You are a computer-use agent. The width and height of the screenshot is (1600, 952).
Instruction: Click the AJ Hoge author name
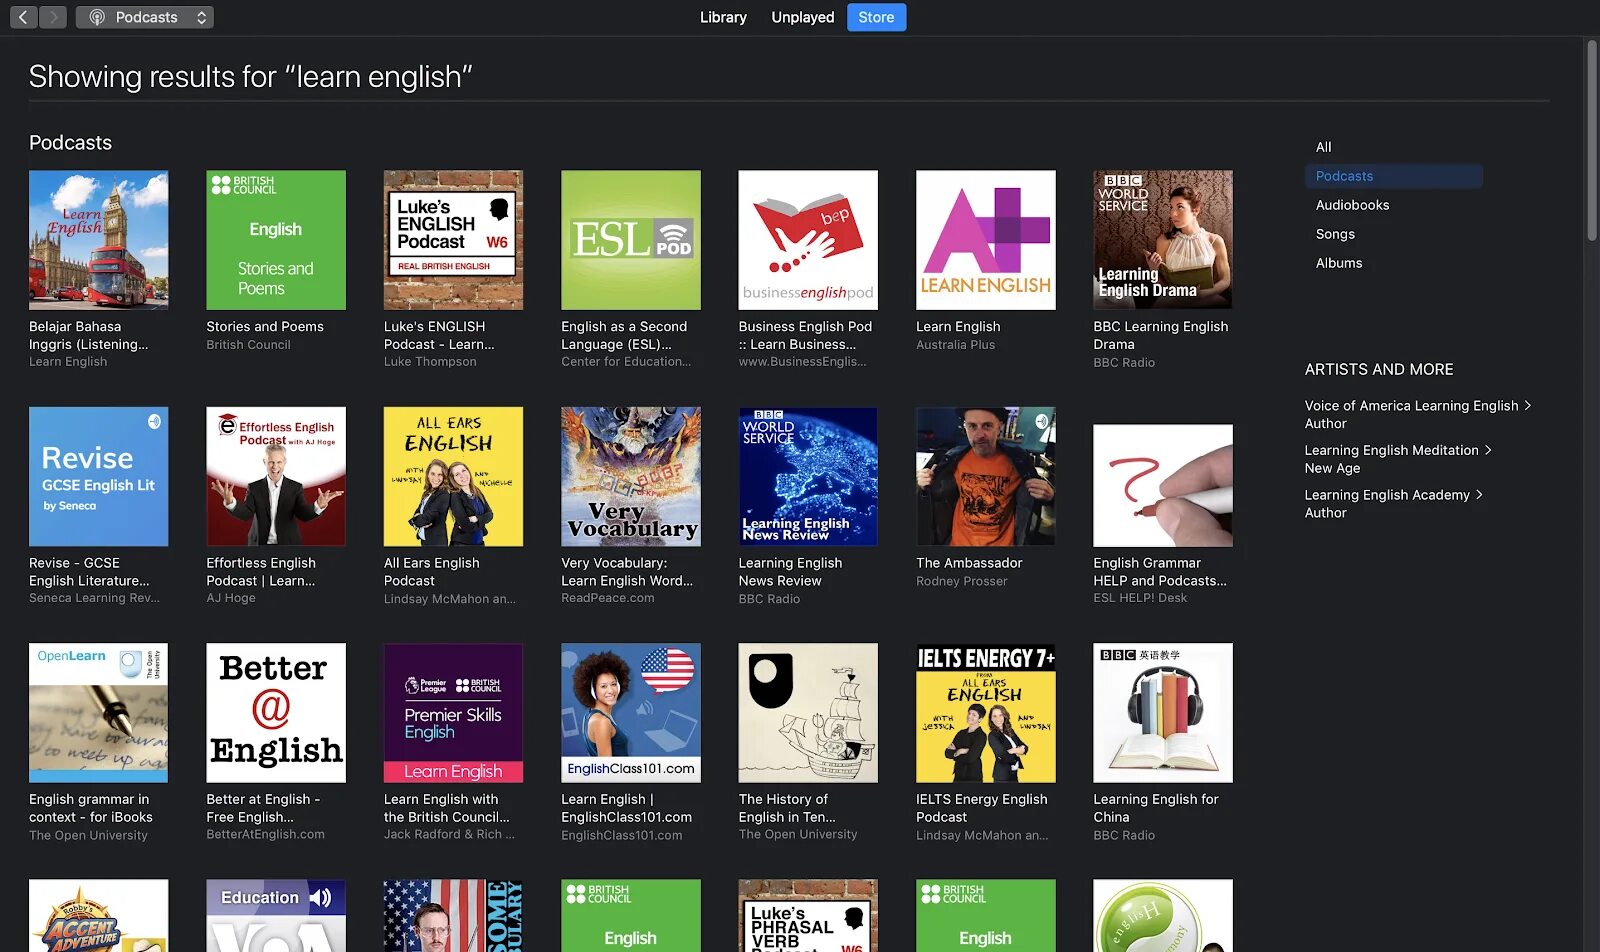pyautogui.click(x=231, y=598)
